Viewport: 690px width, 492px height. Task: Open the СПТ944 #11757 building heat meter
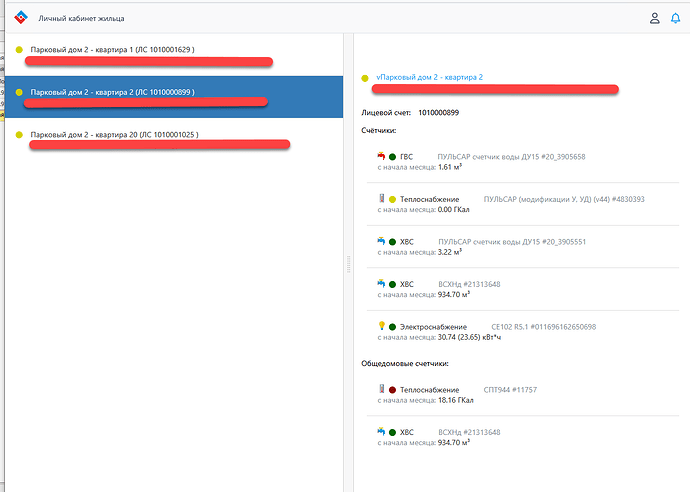pos(510,389)
